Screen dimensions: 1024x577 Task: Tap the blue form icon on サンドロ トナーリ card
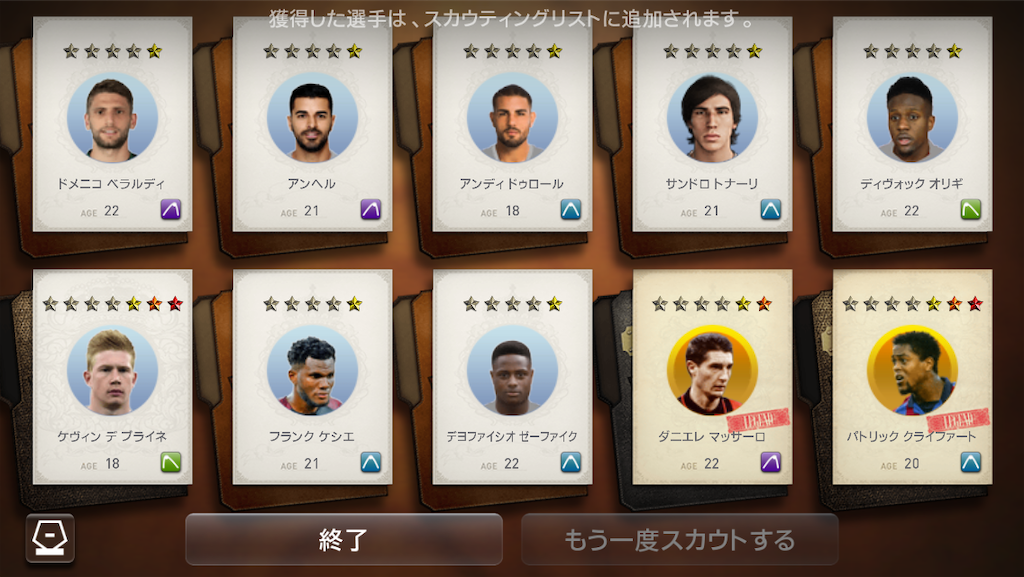771,210
